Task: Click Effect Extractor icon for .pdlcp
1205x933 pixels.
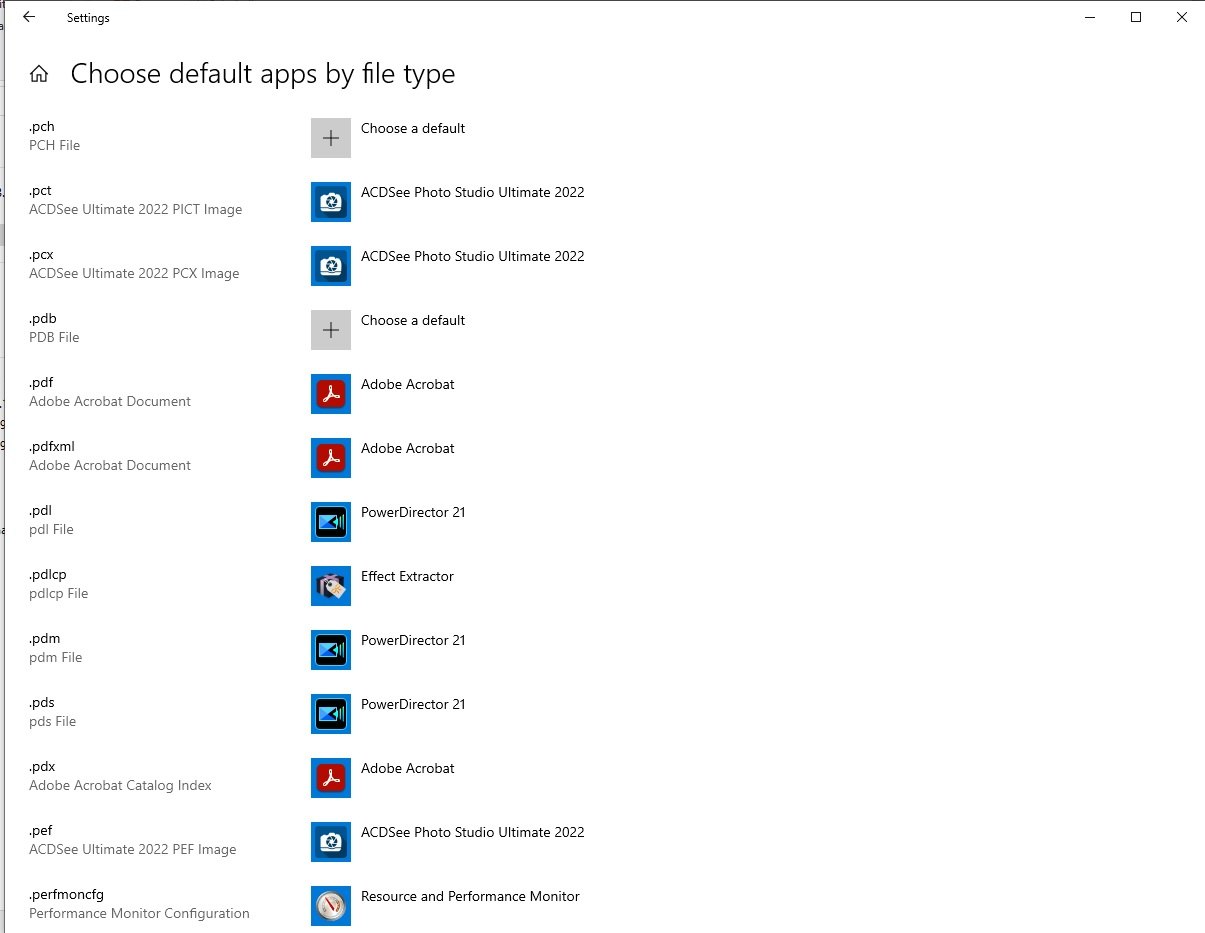Action: [331, 586]
